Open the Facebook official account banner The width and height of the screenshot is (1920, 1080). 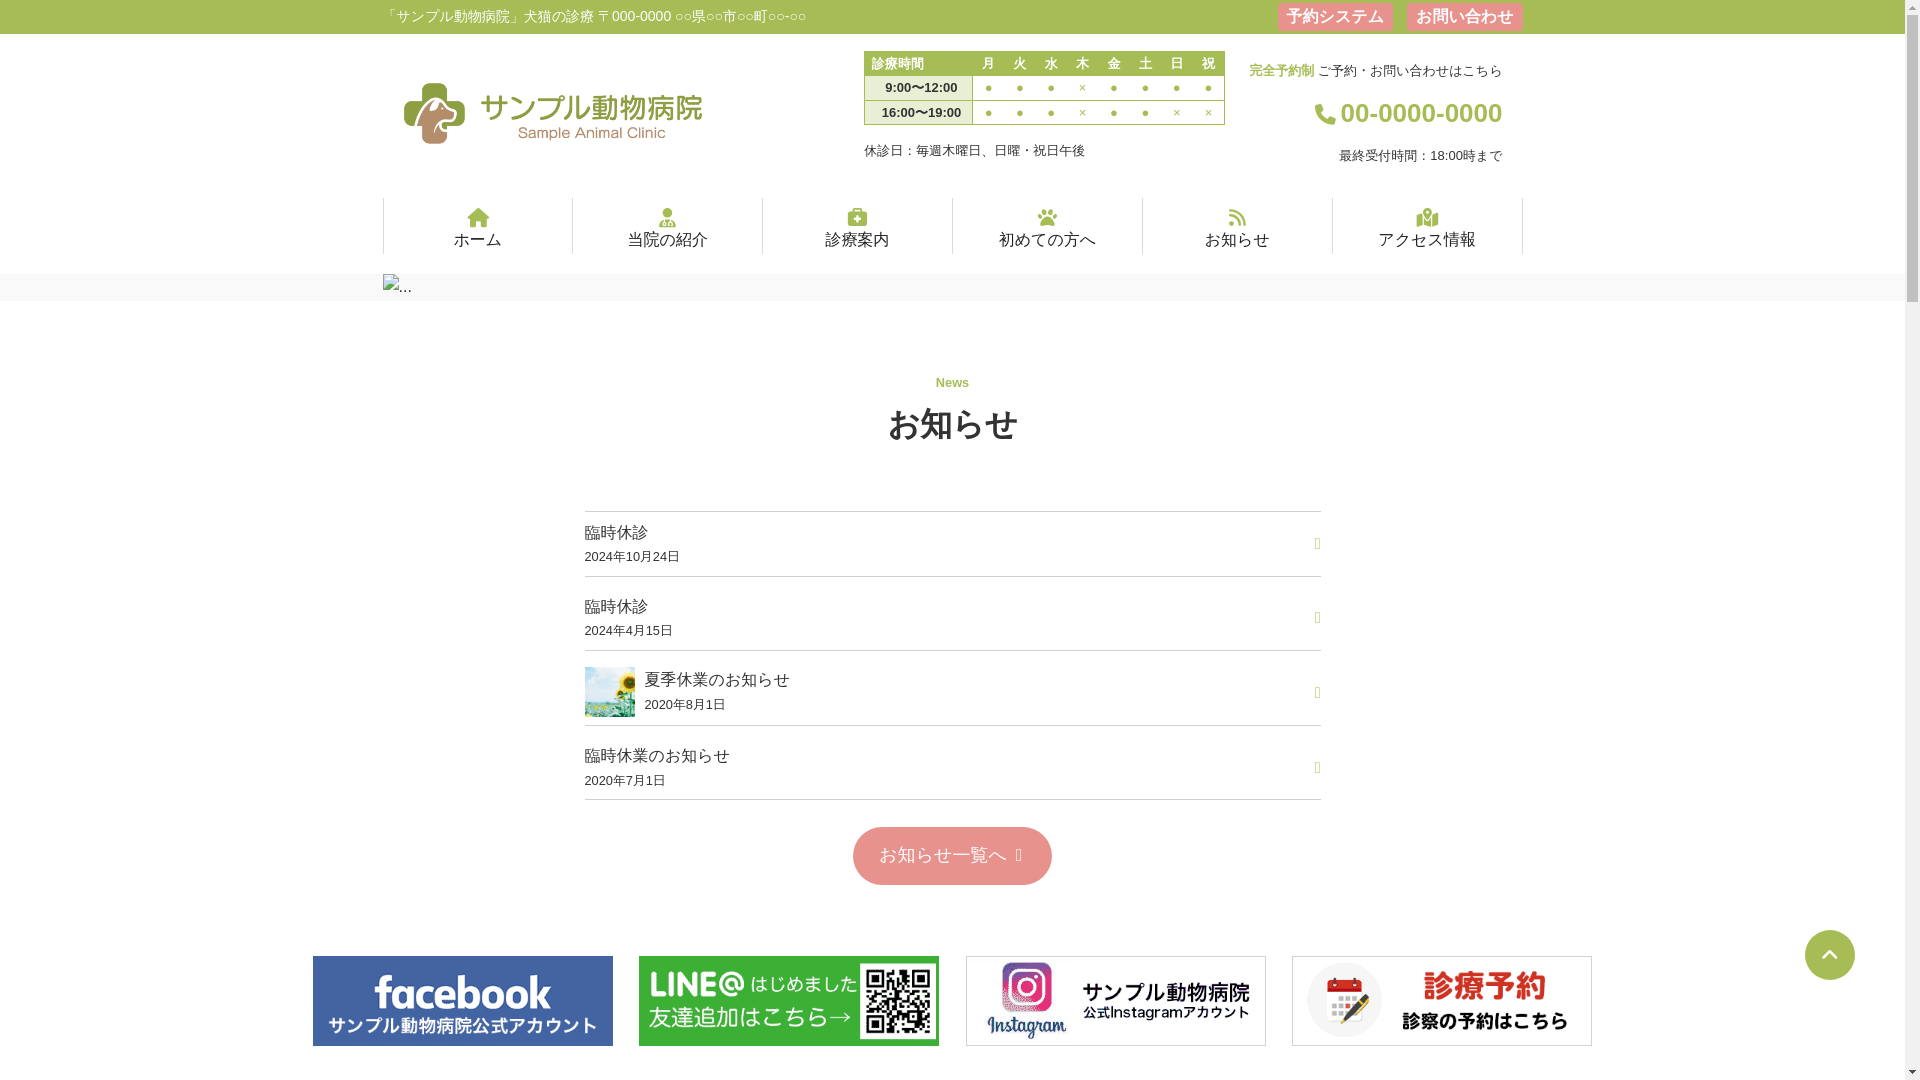[x=463, y=1001]
